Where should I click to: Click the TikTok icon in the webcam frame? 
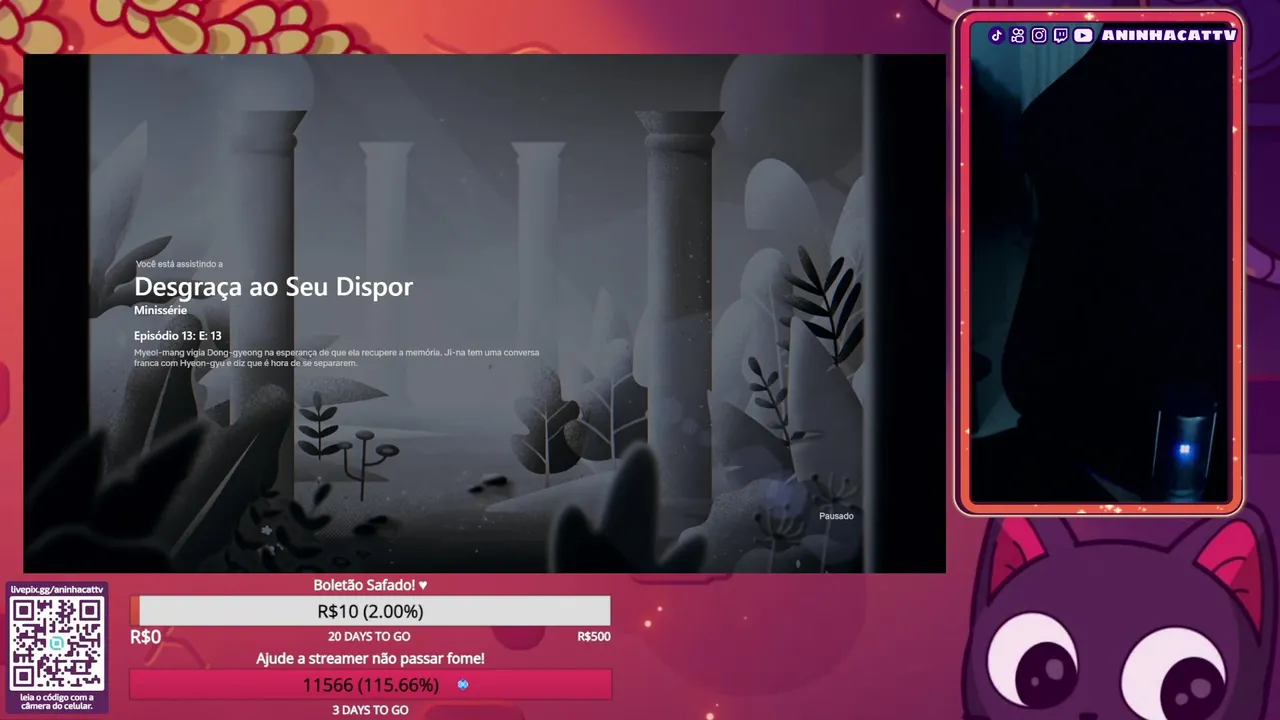point(996,35)
